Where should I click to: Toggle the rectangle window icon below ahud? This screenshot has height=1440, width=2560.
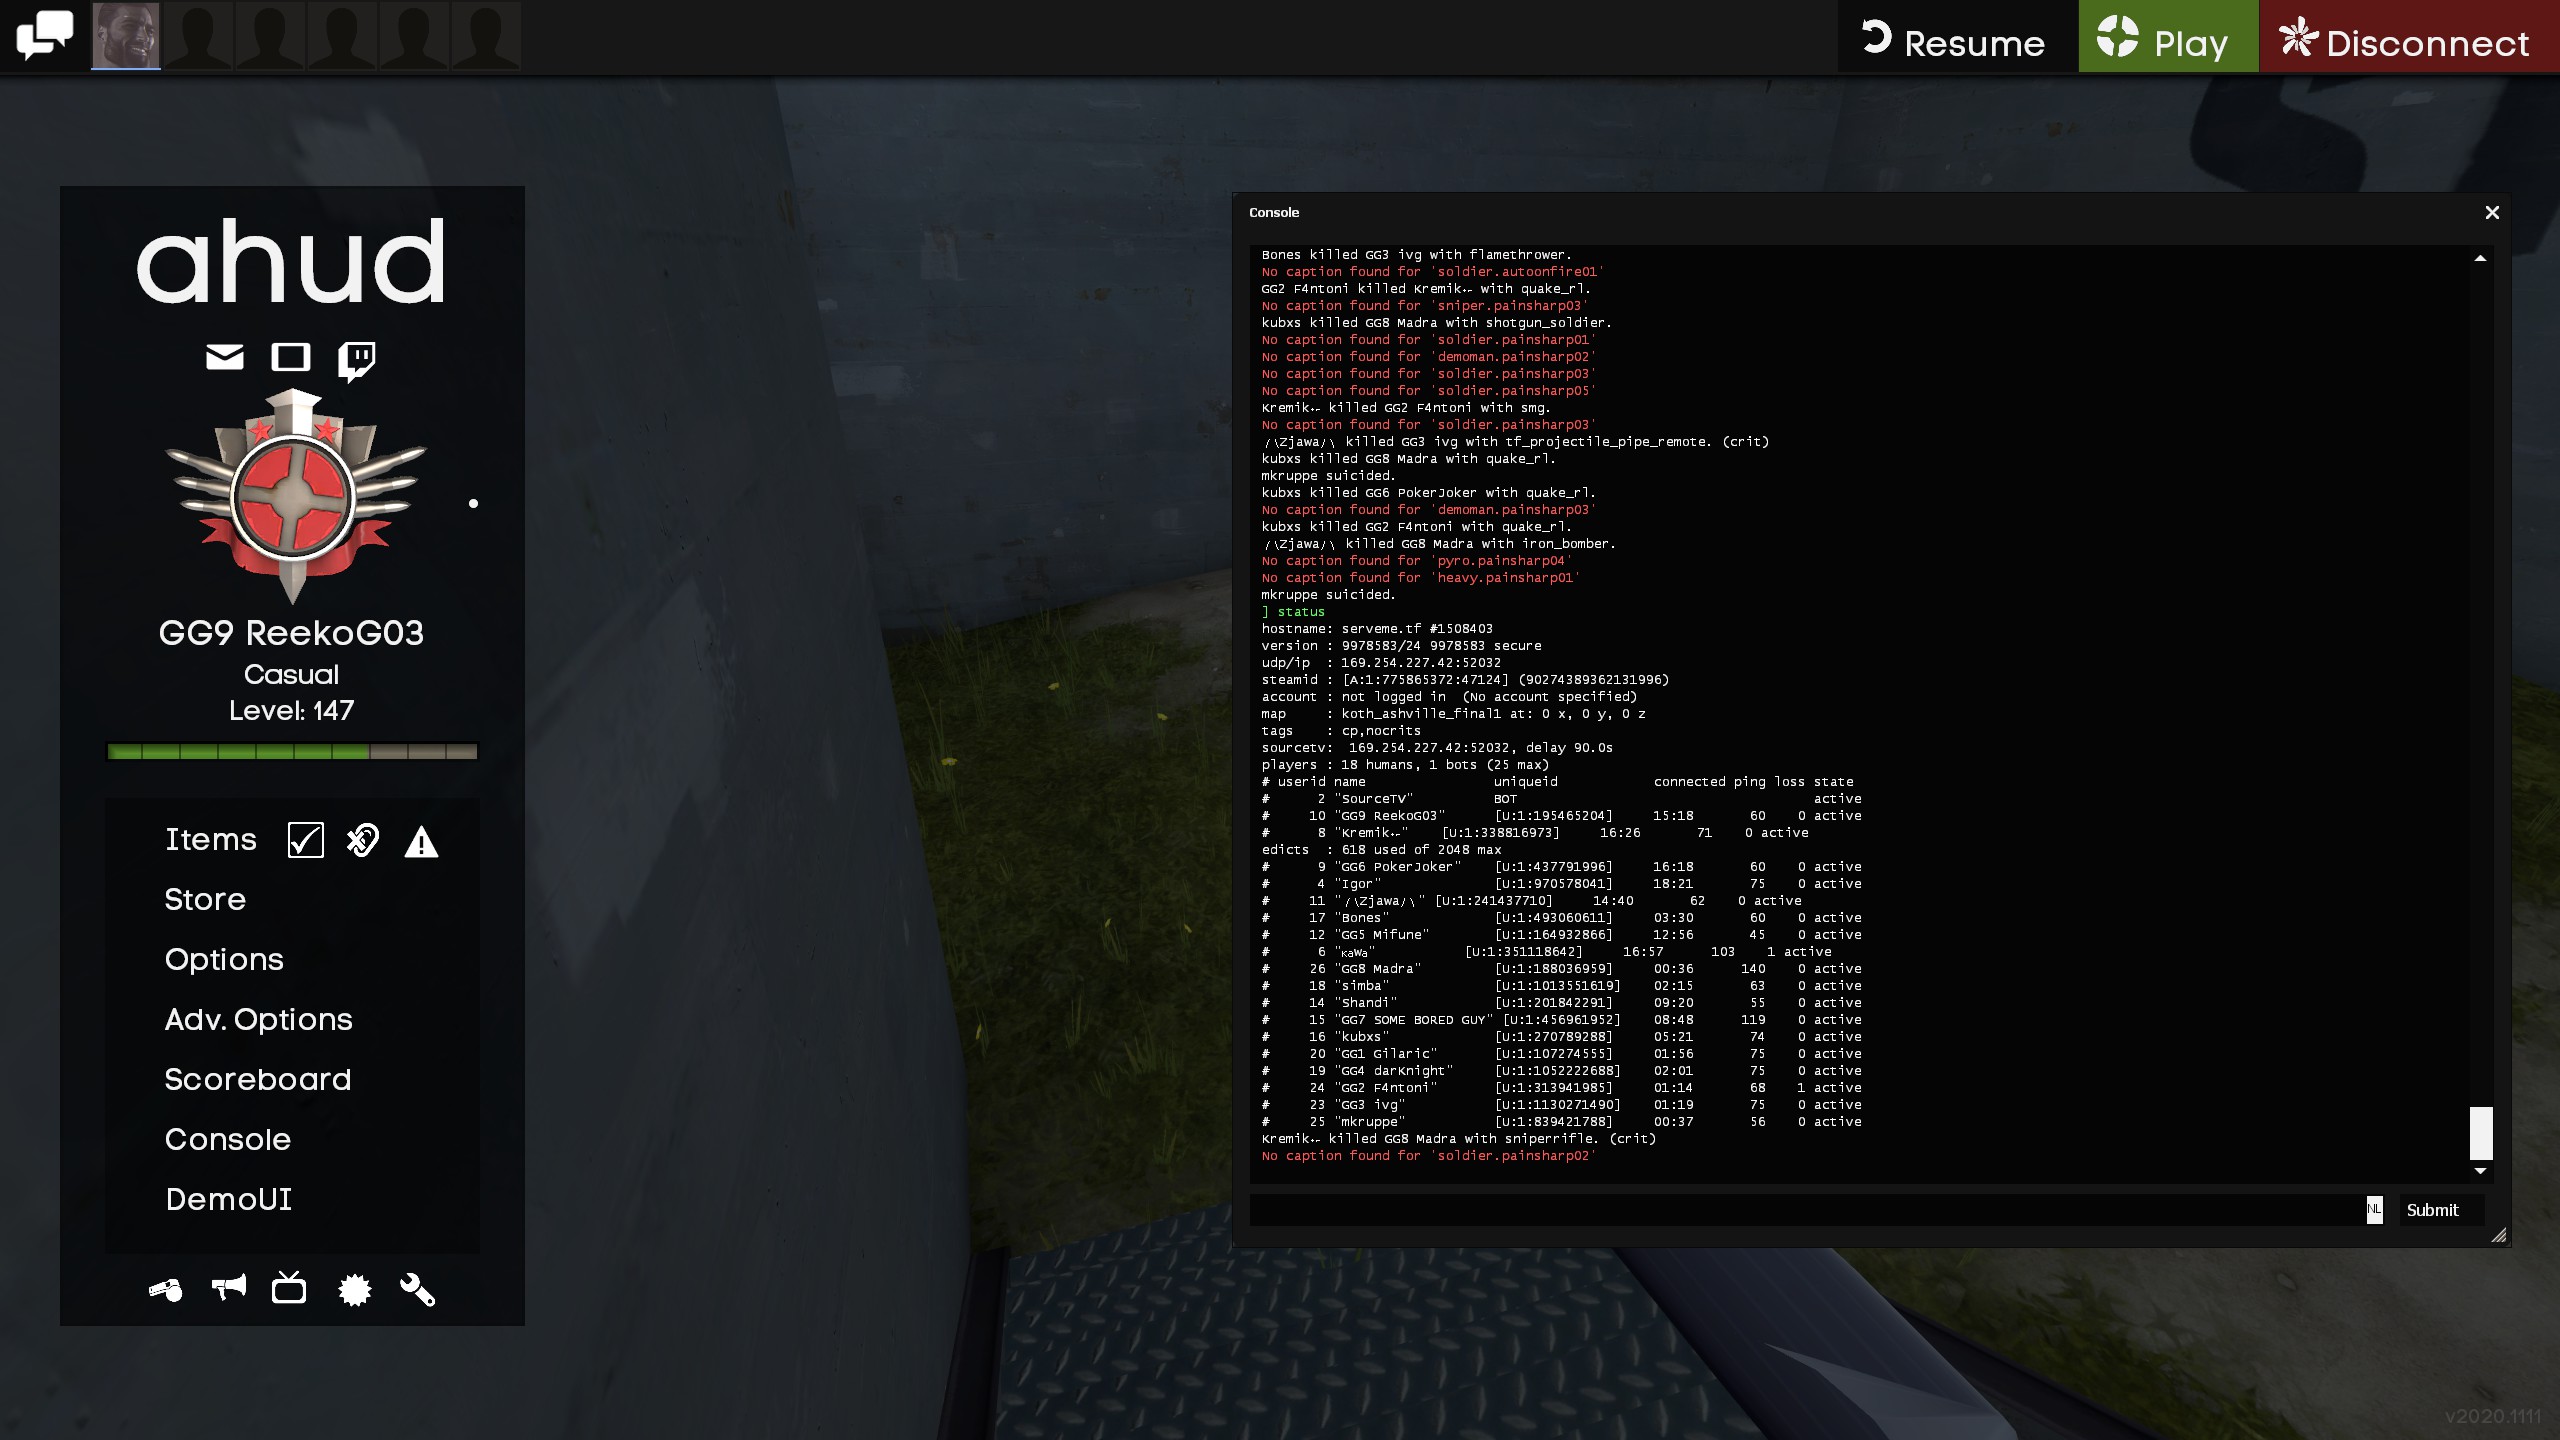click(290, 357)
